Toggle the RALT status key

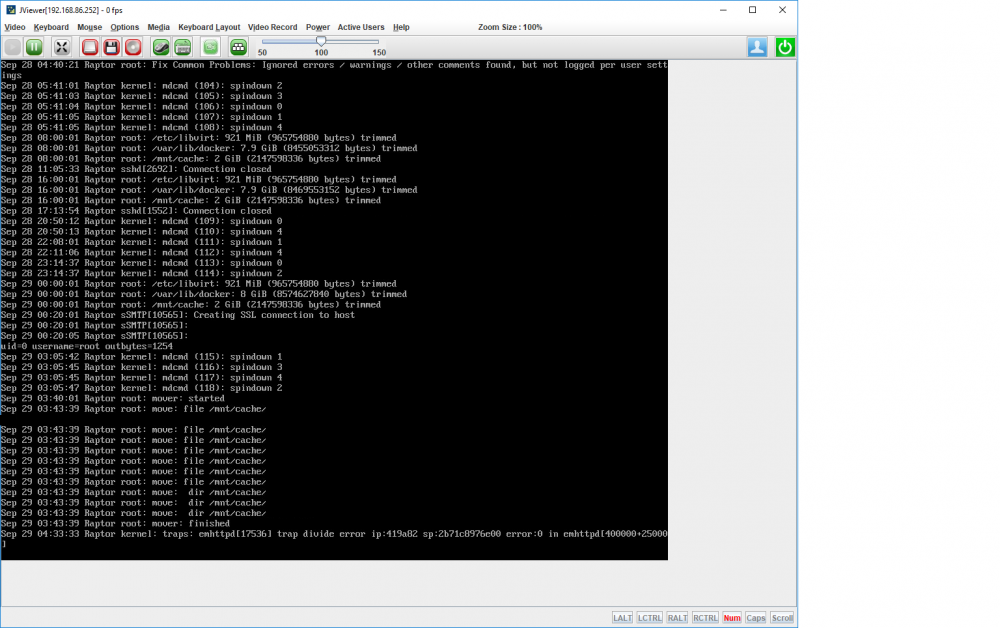point(677,618)
